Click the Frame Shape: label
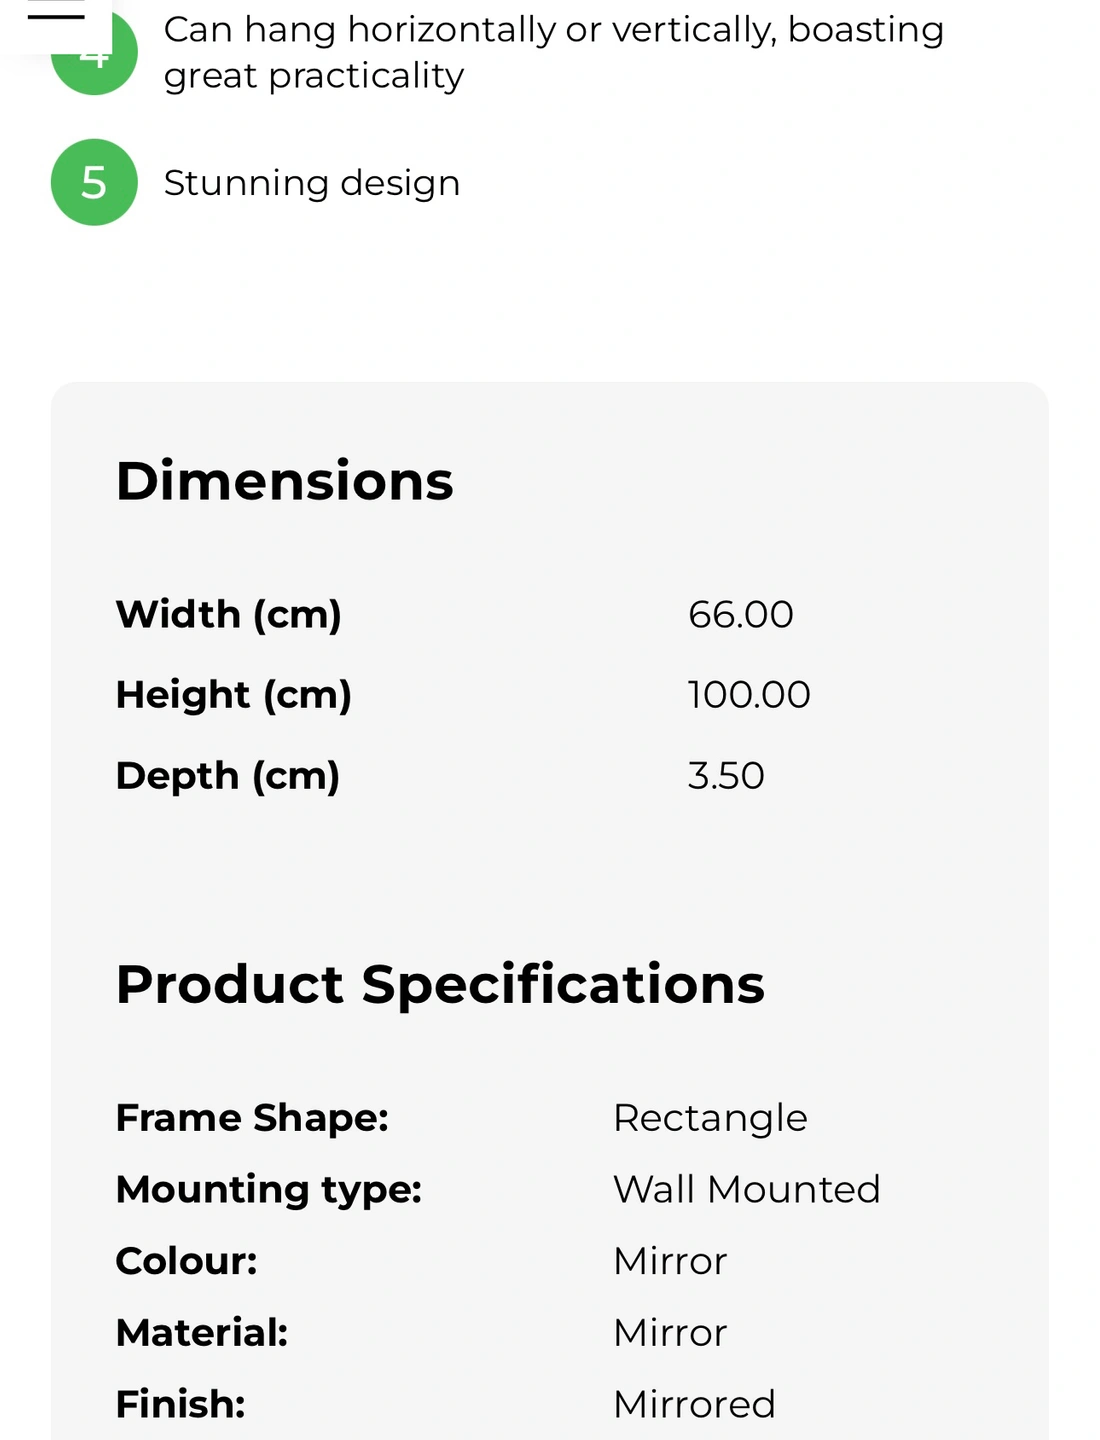1100x1440 pixels. [252, 1118]
